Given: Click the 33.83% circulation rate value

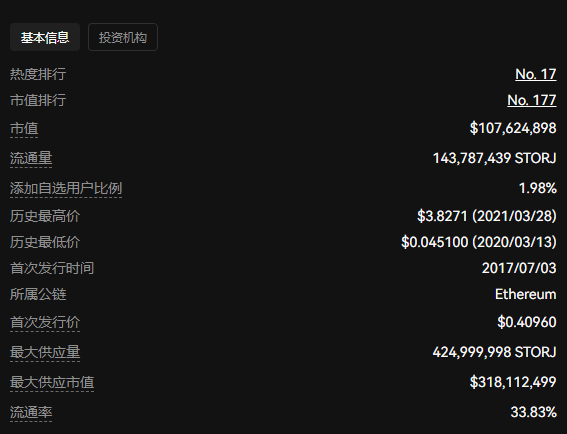Looking at the screenshot, I should [533, 412].
